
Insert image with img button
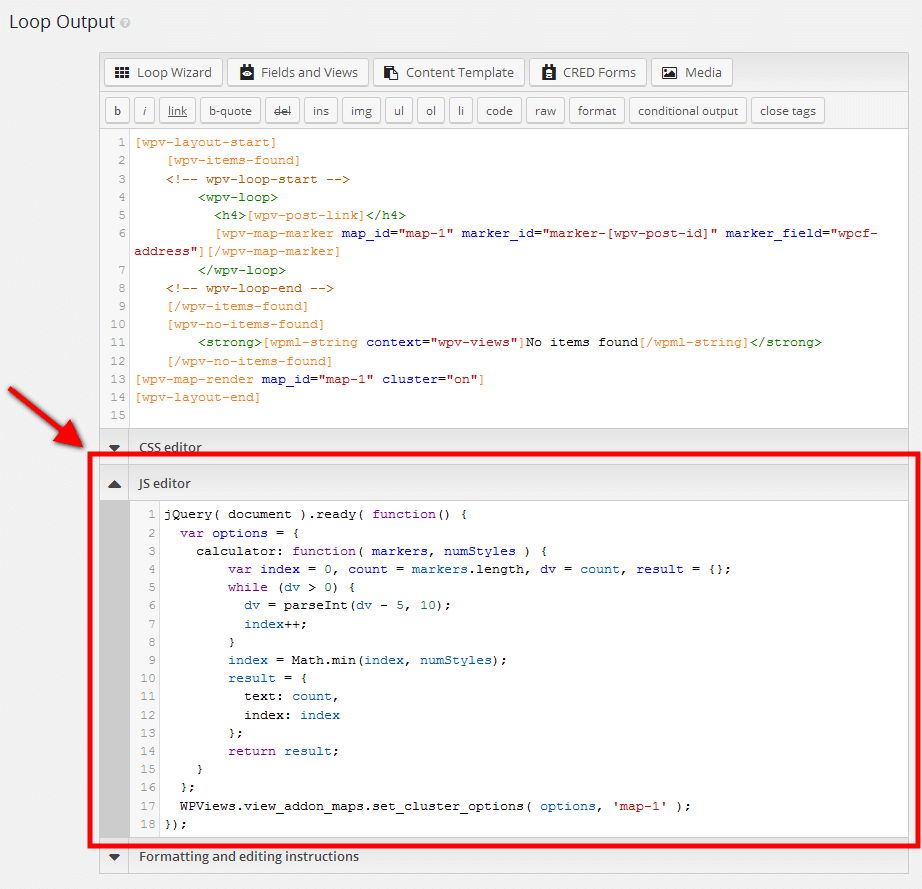pyautogui.click(x=362, y=111)
